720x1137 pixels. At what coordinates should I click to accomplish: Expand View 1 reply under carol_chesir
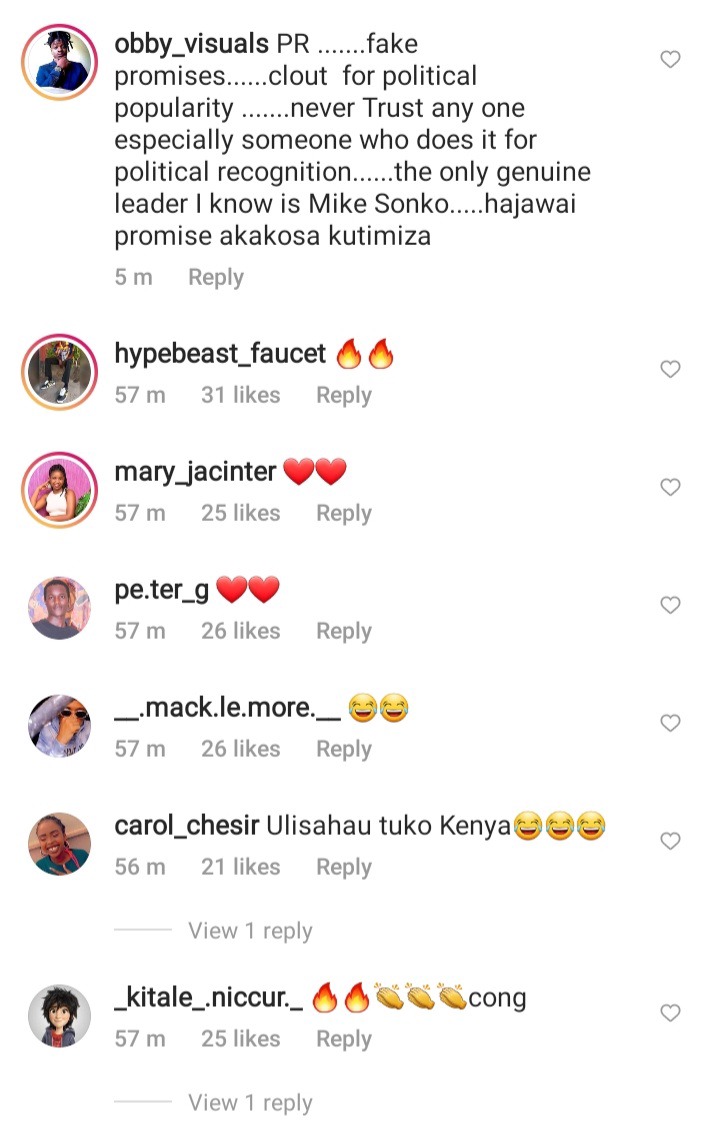tap(250, 930)
